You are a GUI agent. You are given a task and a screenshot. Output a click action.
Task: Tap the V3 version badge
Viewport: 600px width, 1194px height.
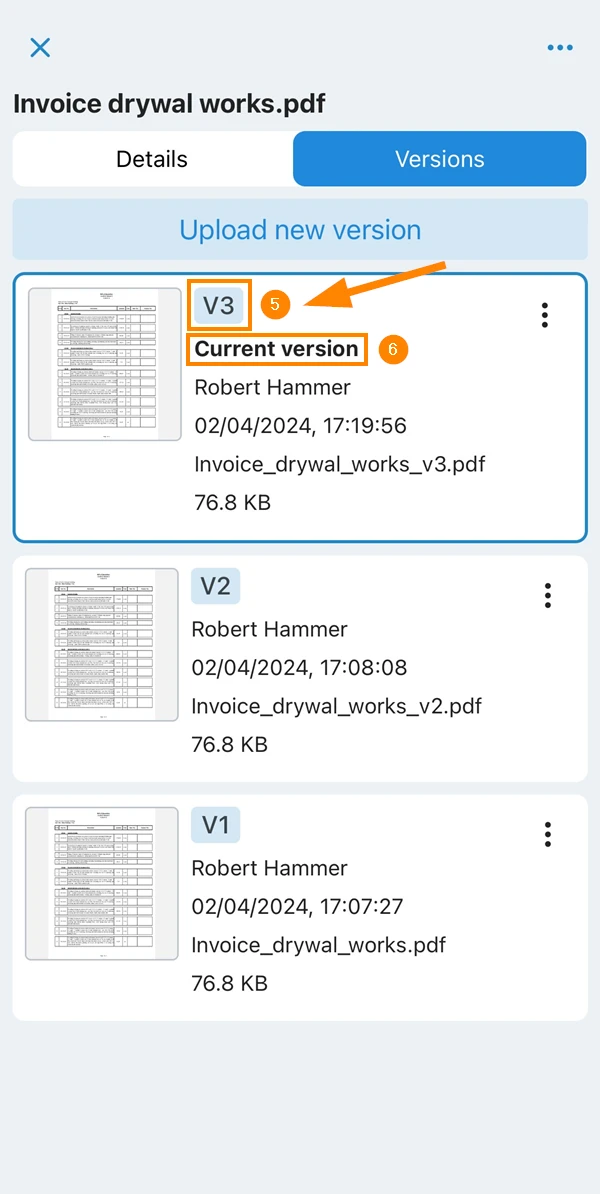tap(219, 306)
